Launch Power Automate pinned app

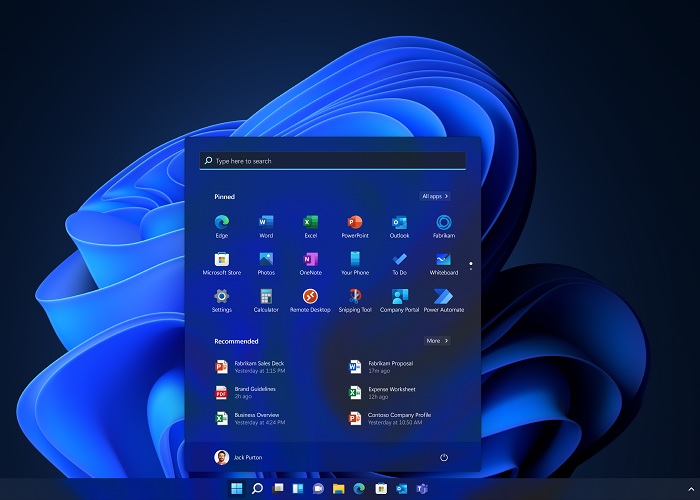(444, 301)
